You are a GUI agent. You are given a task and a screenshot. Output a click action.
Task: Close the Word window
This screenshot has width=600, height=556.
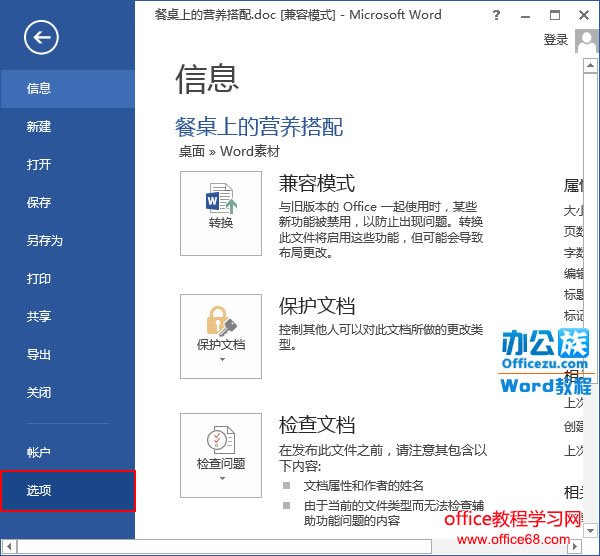[x=584, y=15]
